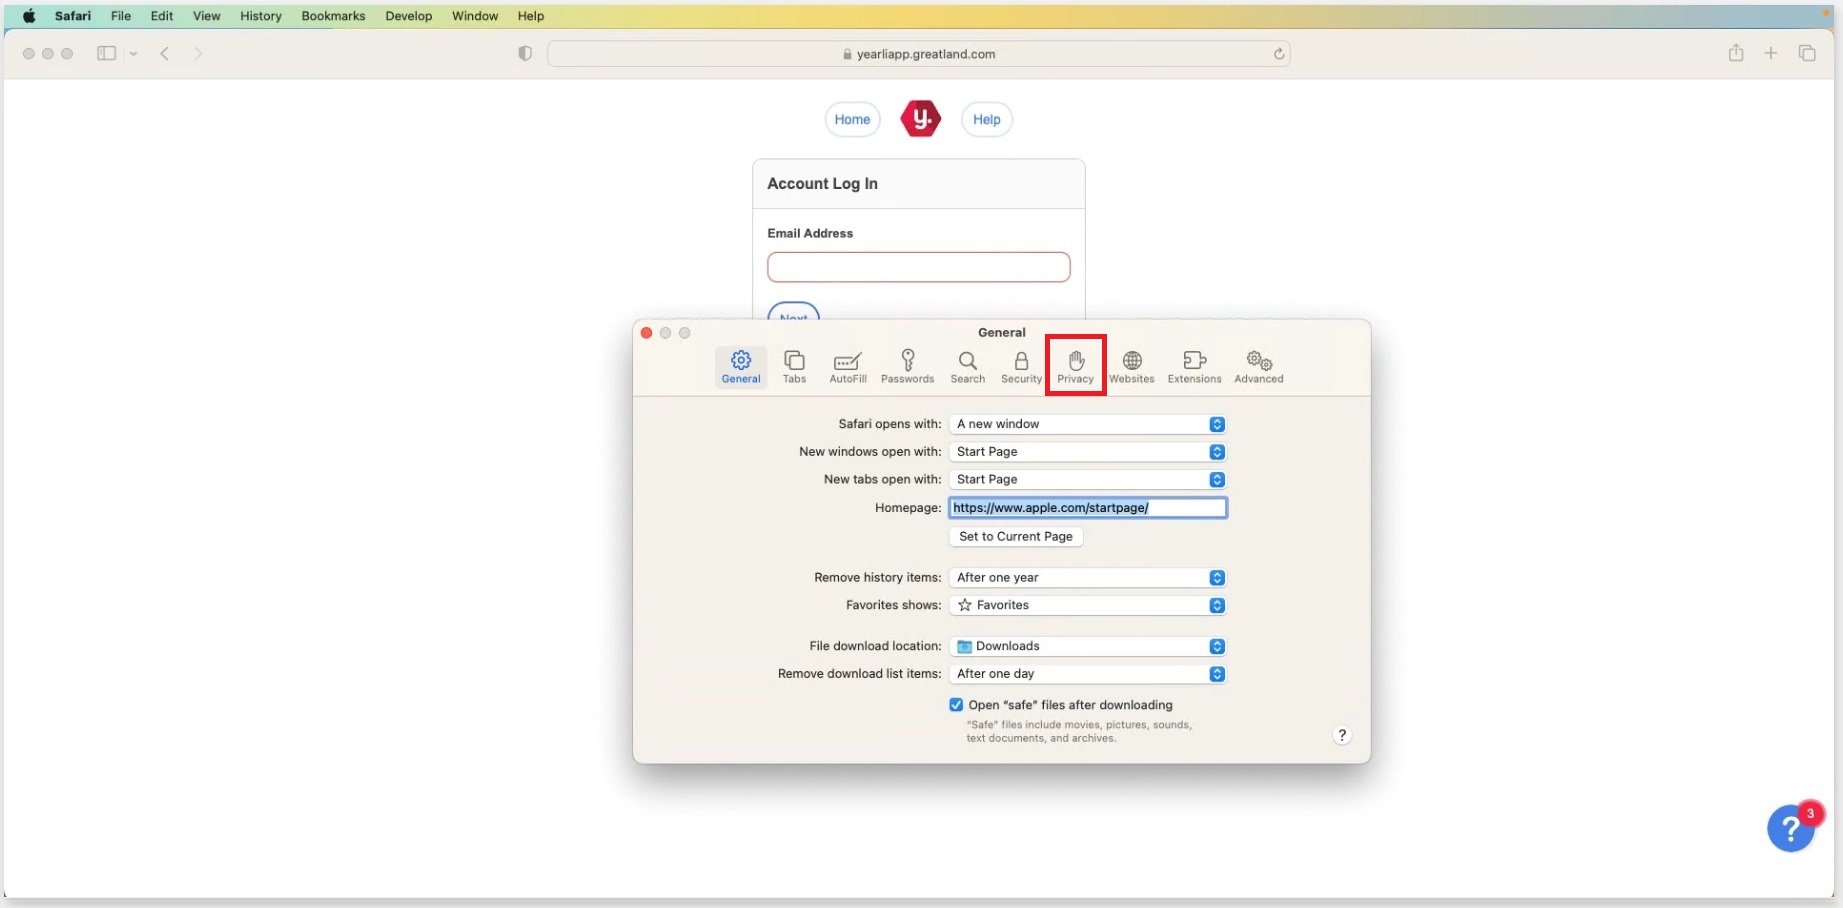Open the File download location dropdown

click(x=1087, y=646)
